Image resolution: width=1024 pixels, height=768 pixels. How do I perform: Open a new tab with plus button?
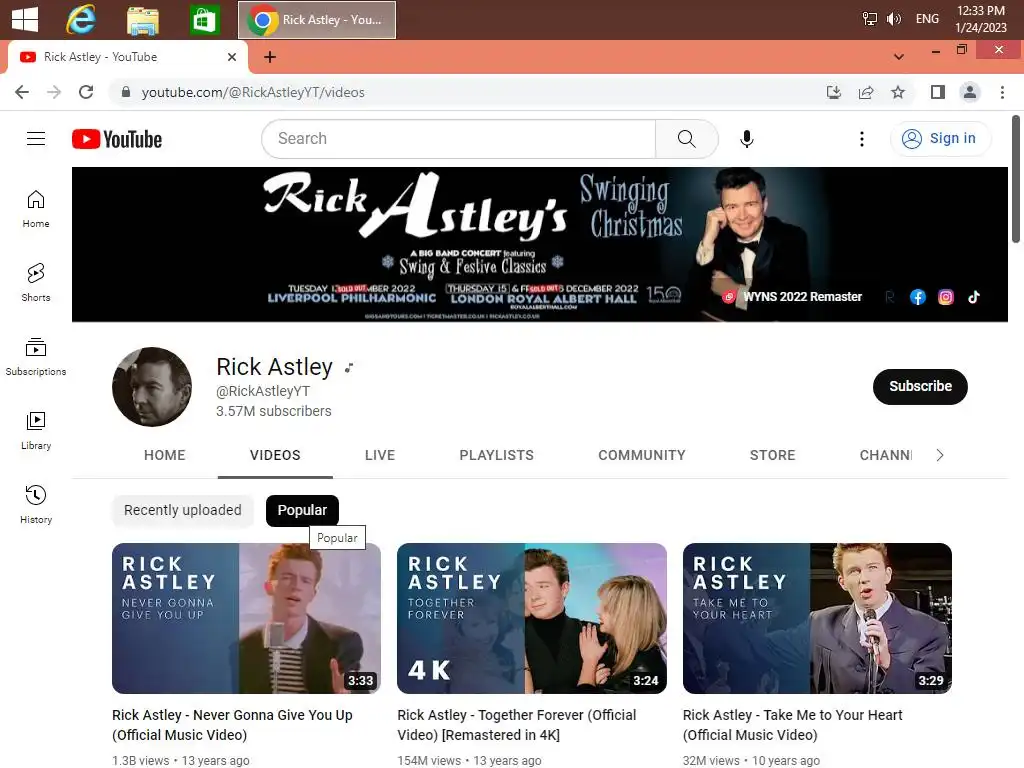point(270,57)
